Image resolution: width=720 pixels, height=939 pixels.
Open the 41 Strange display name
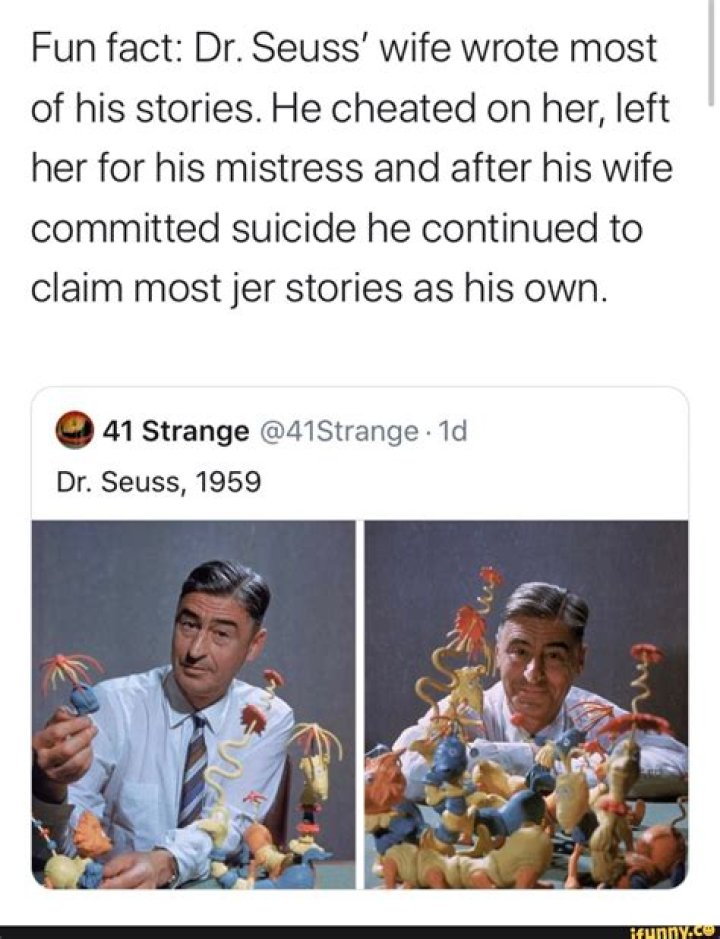176,432
